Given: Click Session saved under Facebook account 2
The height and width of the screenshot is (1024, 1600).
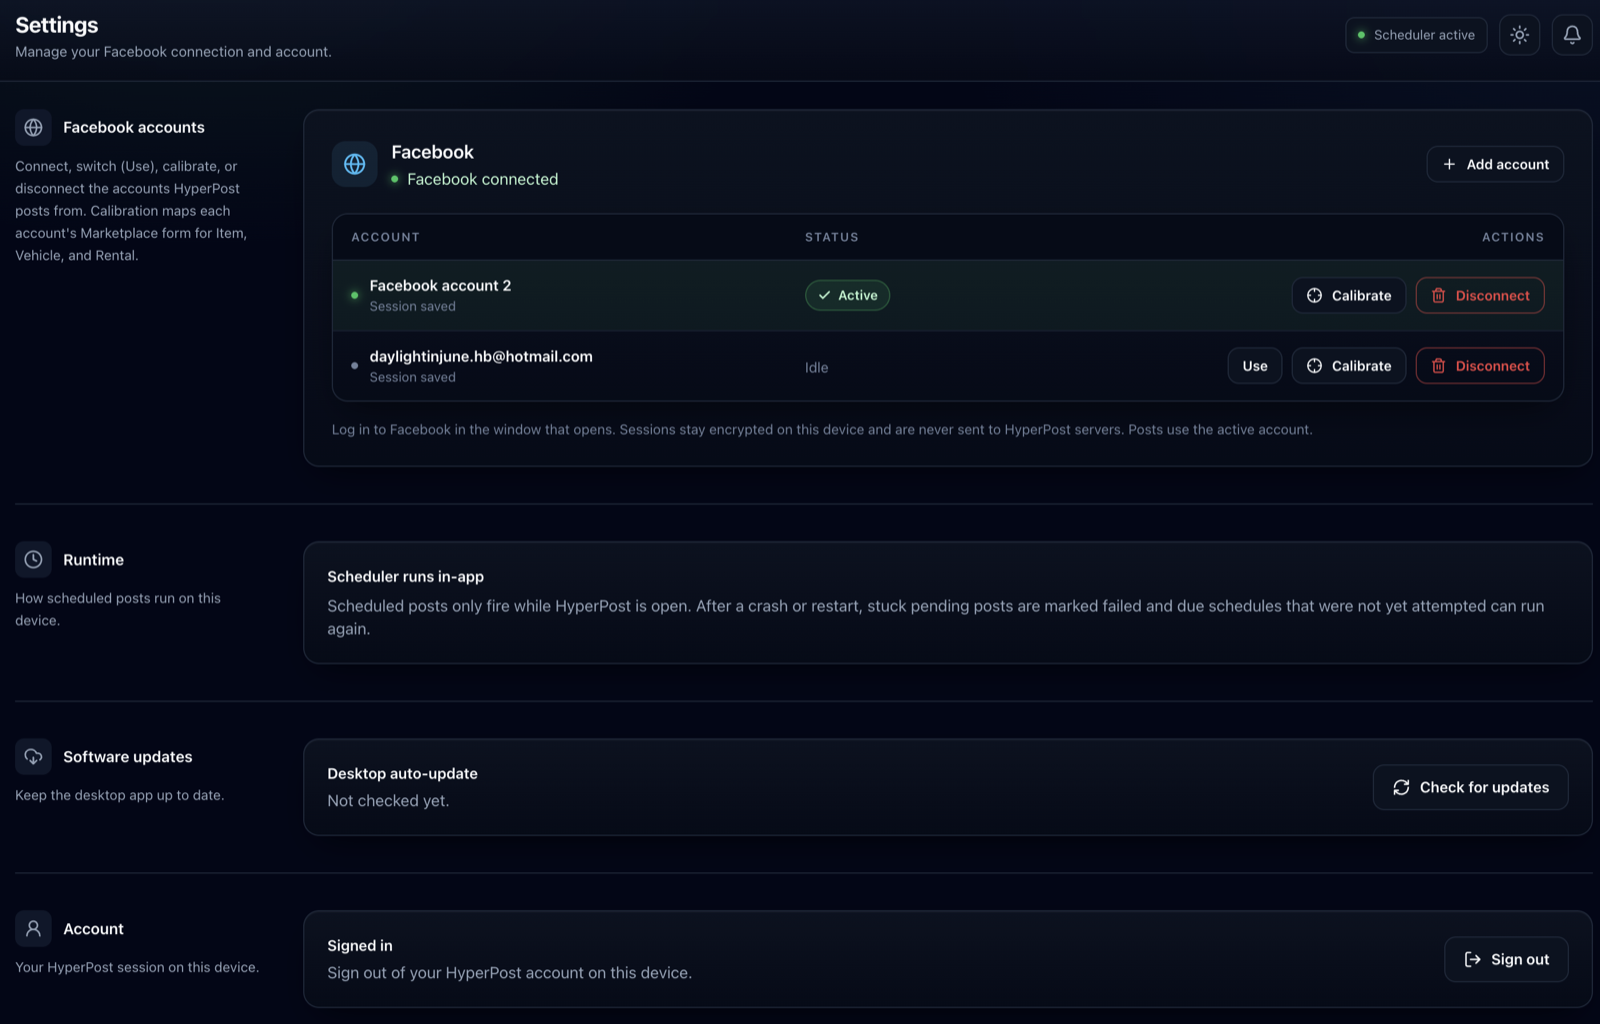Looking at the screenshot, I should [412, 306].
